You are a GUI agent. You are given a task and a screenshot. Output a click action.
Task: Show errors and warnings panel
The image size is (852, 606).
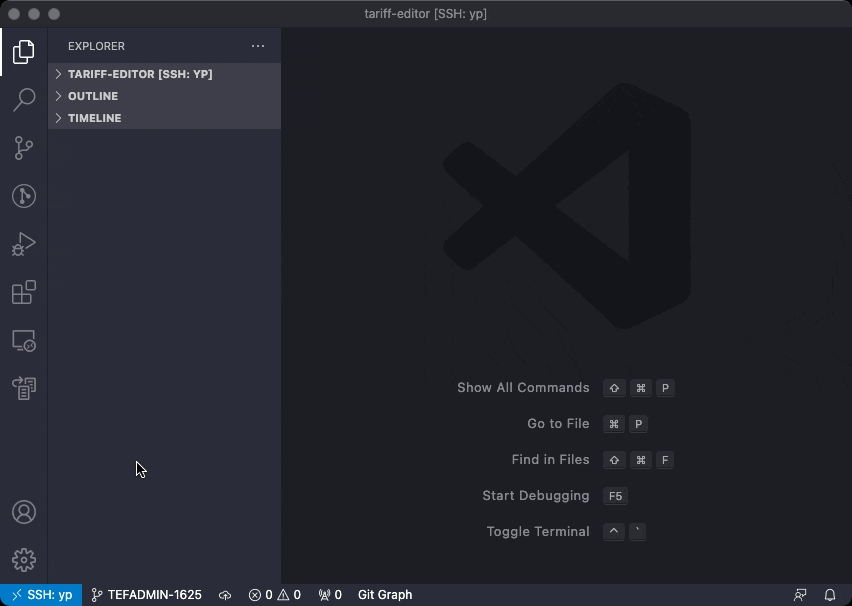coord(273,594)
